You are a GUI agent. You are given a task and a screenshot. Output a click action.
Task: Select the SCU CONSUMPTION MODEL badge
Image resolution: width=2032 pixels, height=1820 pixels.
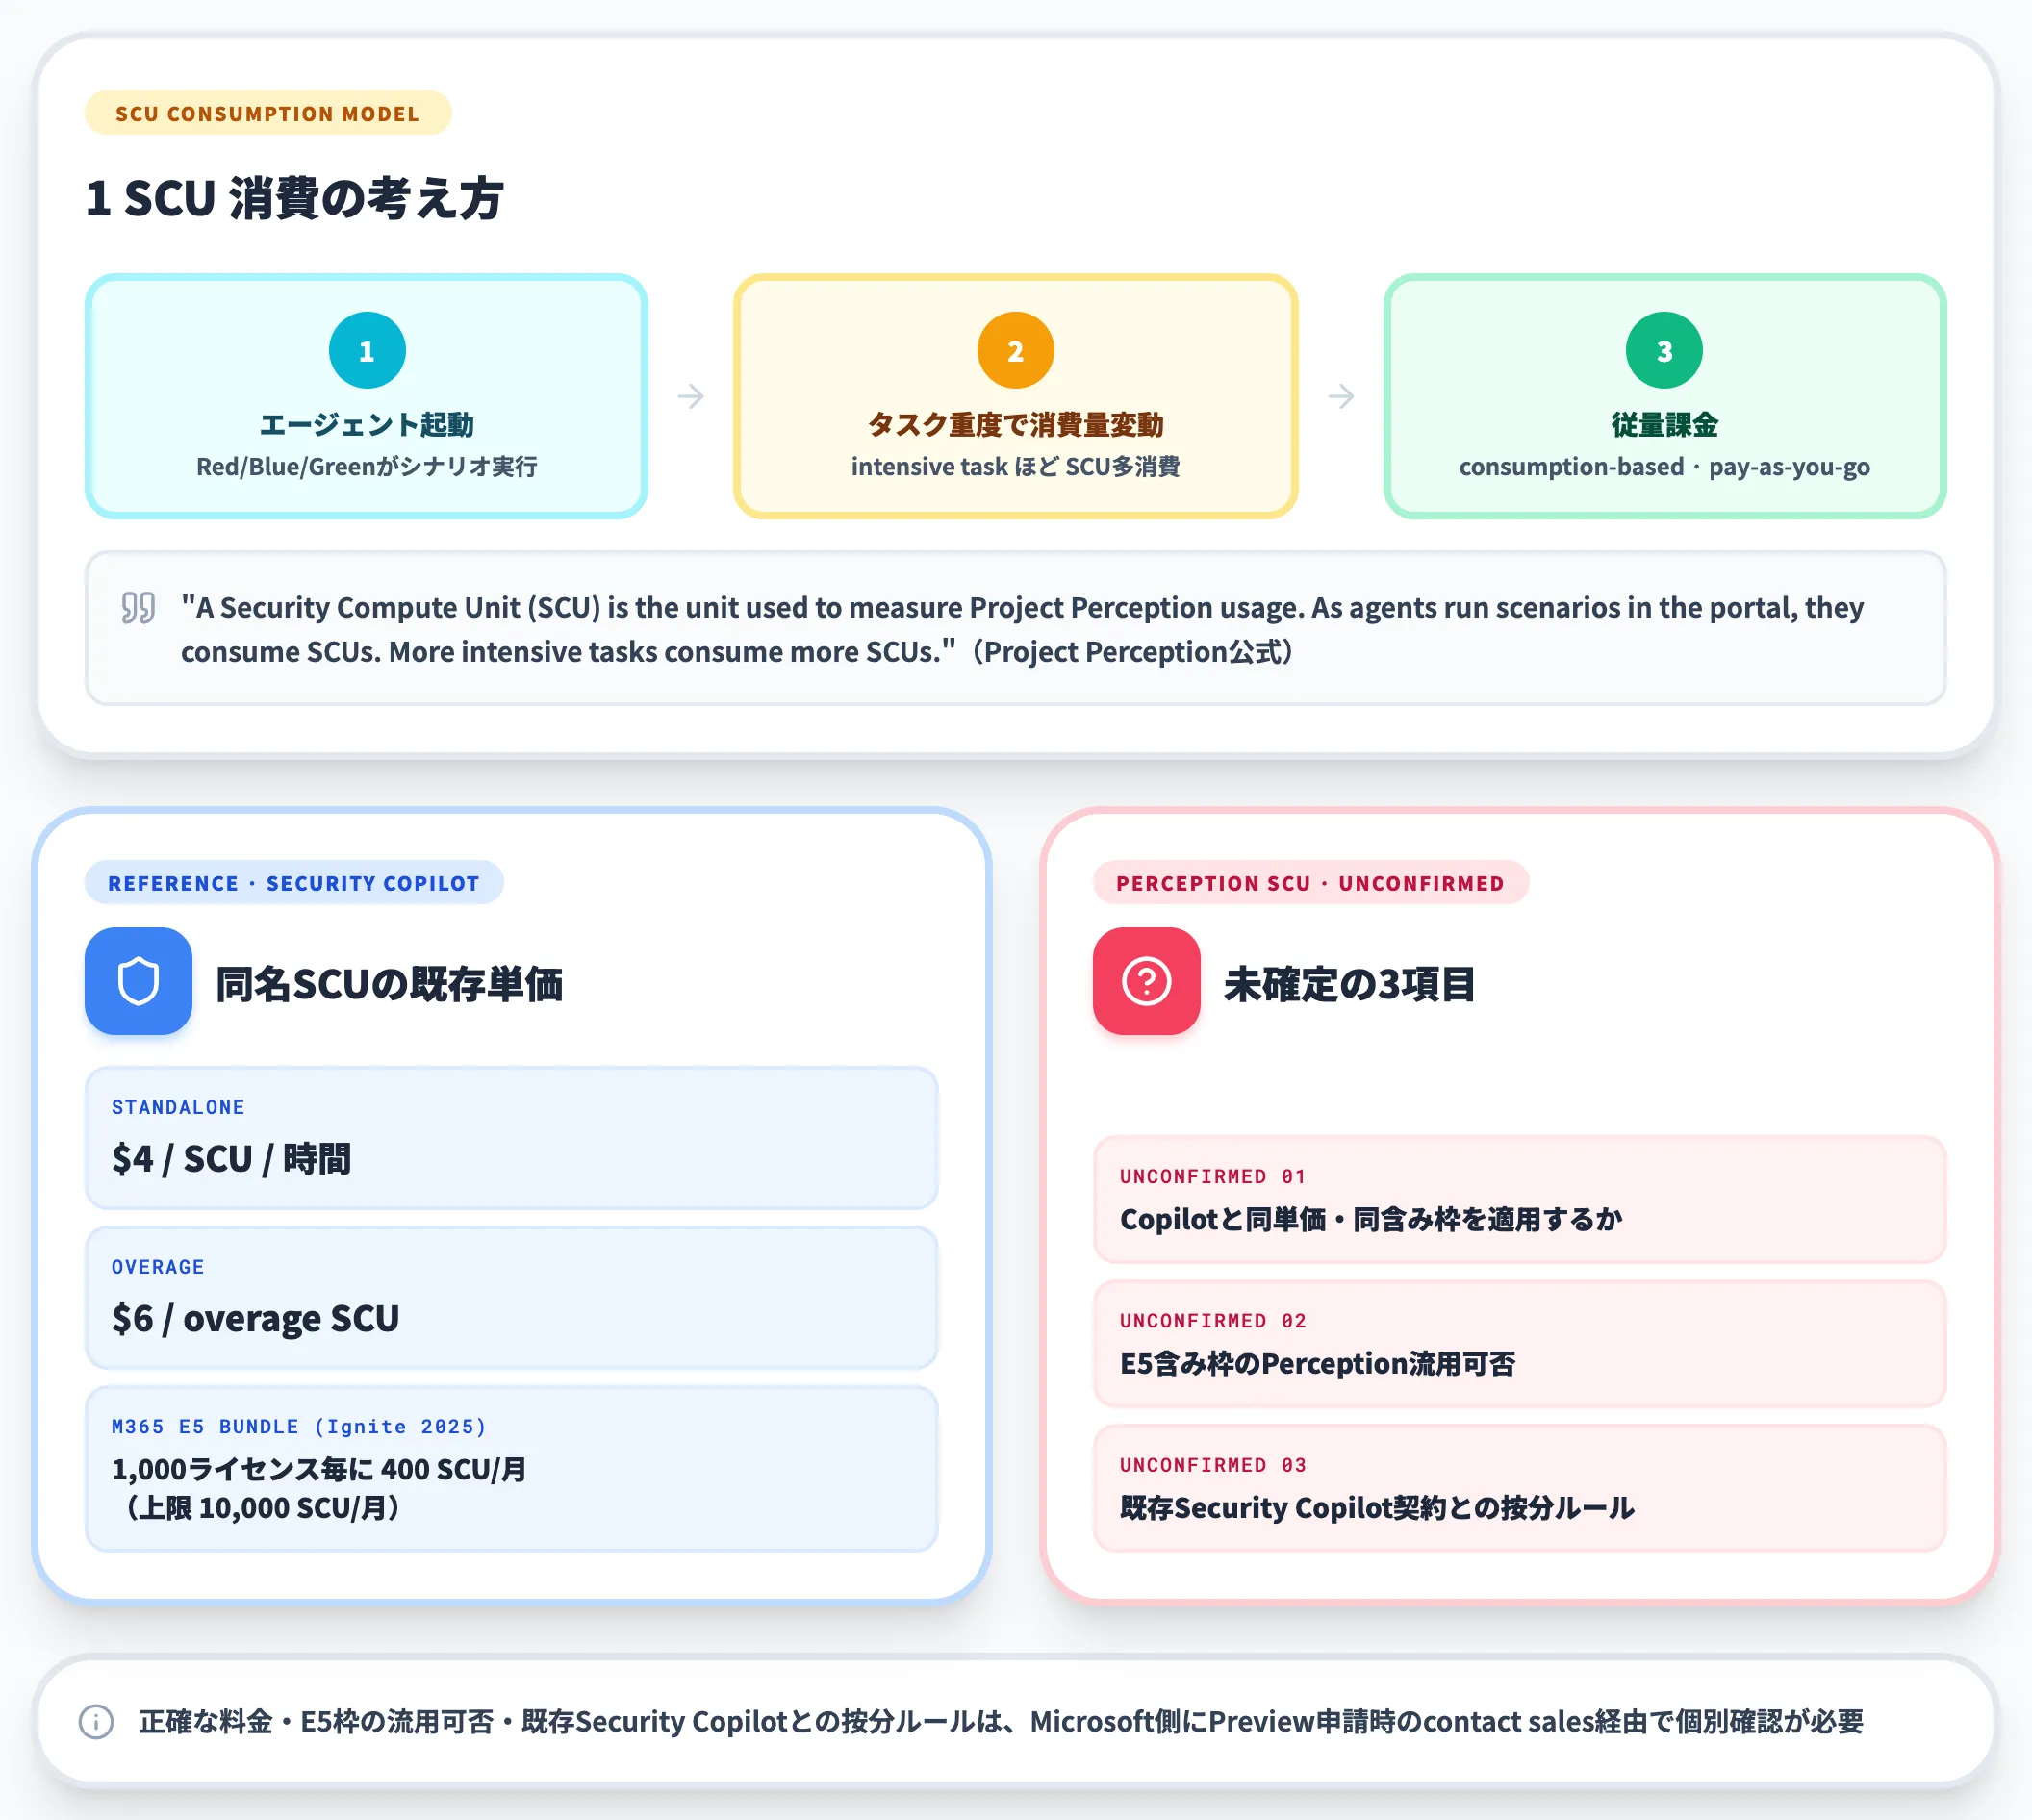click(x=268, y=113)
